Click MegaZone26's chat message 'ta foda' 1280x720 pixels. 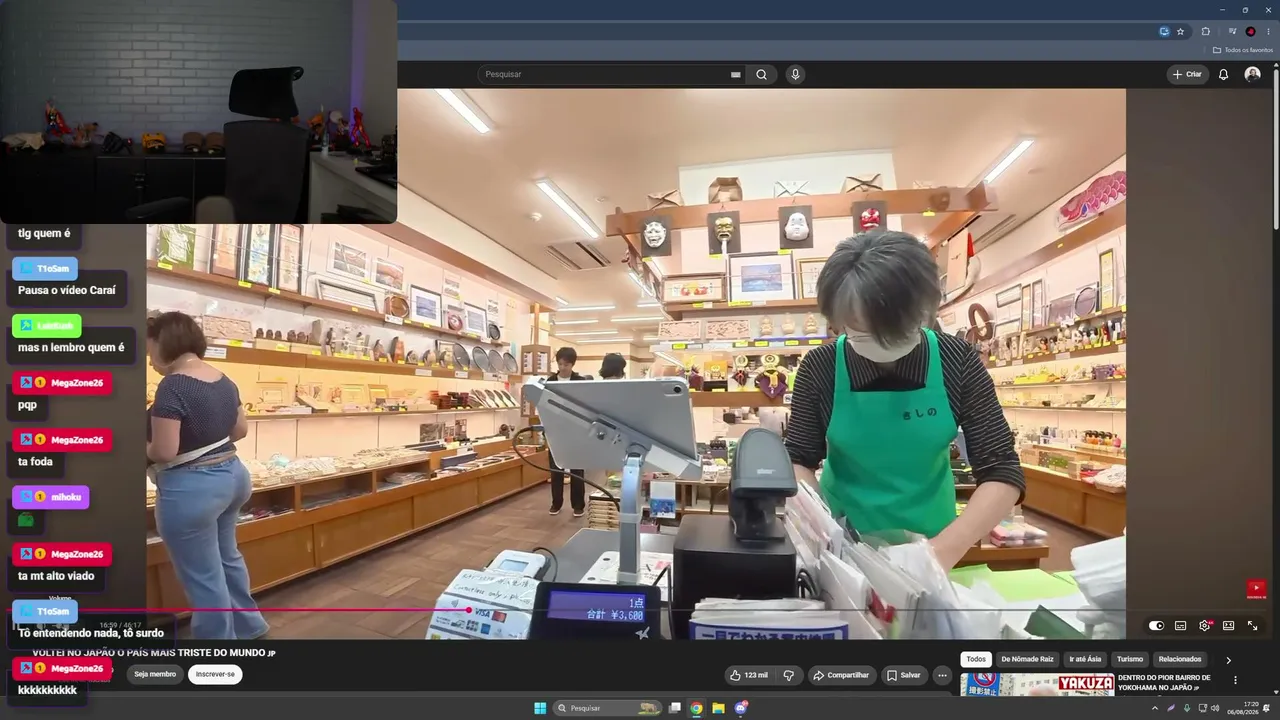pos(35,462)
